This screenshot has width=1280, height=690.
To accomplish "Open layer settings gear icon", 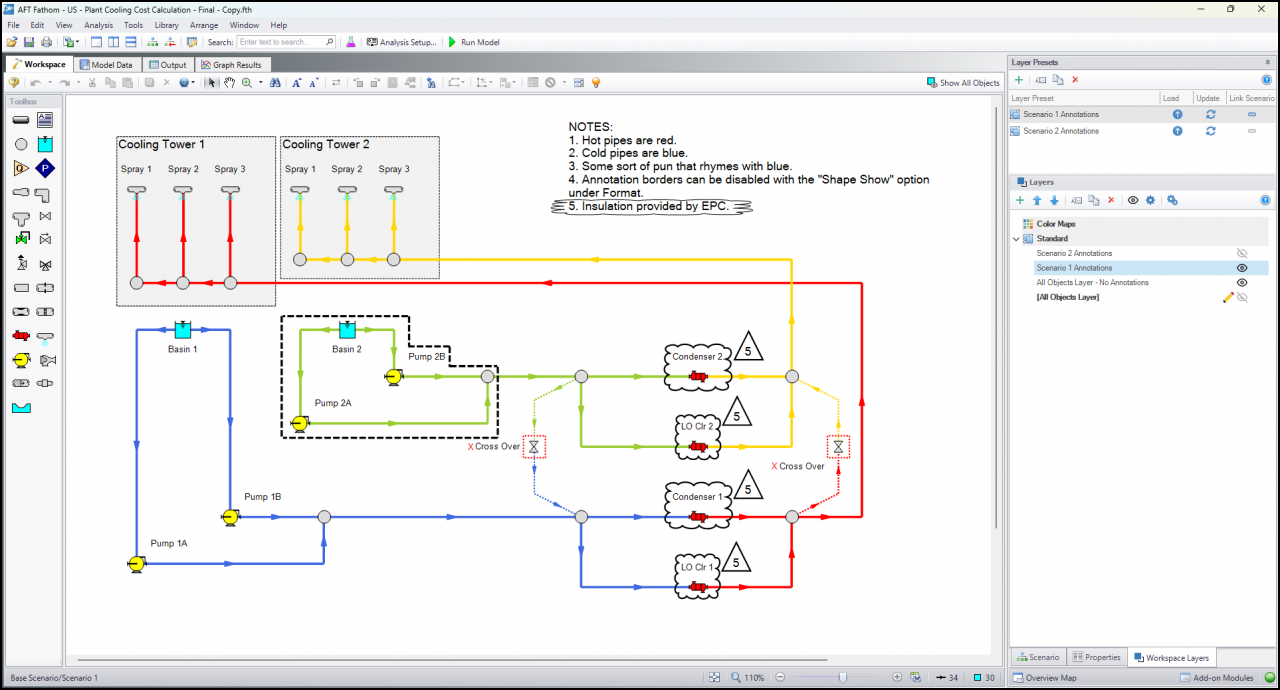I will (1150, 201).
